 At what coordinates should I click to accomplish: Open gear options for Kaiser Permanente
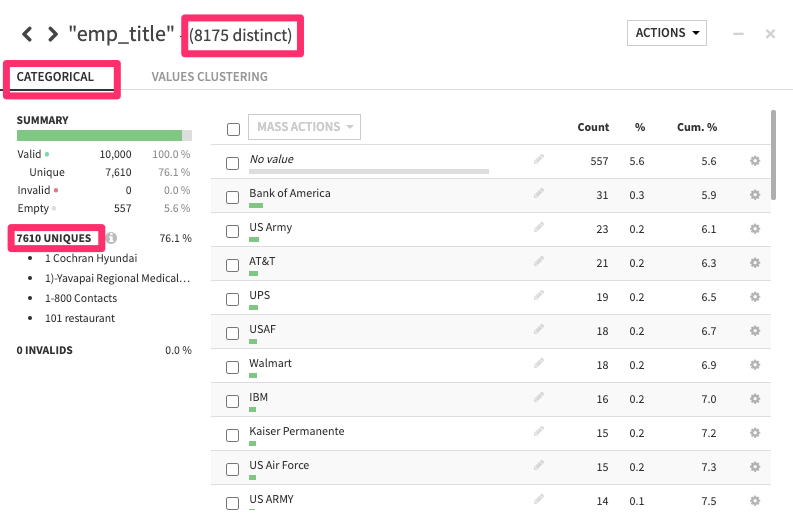click(755, 433)
